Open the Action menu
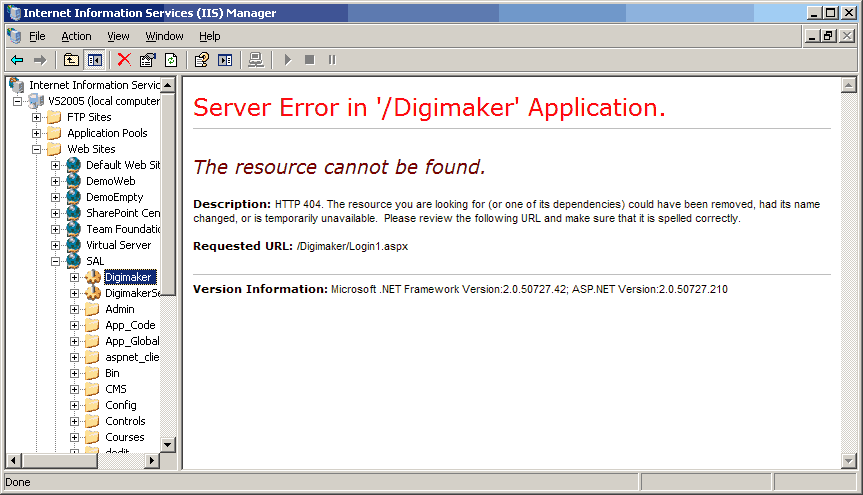 76,36
